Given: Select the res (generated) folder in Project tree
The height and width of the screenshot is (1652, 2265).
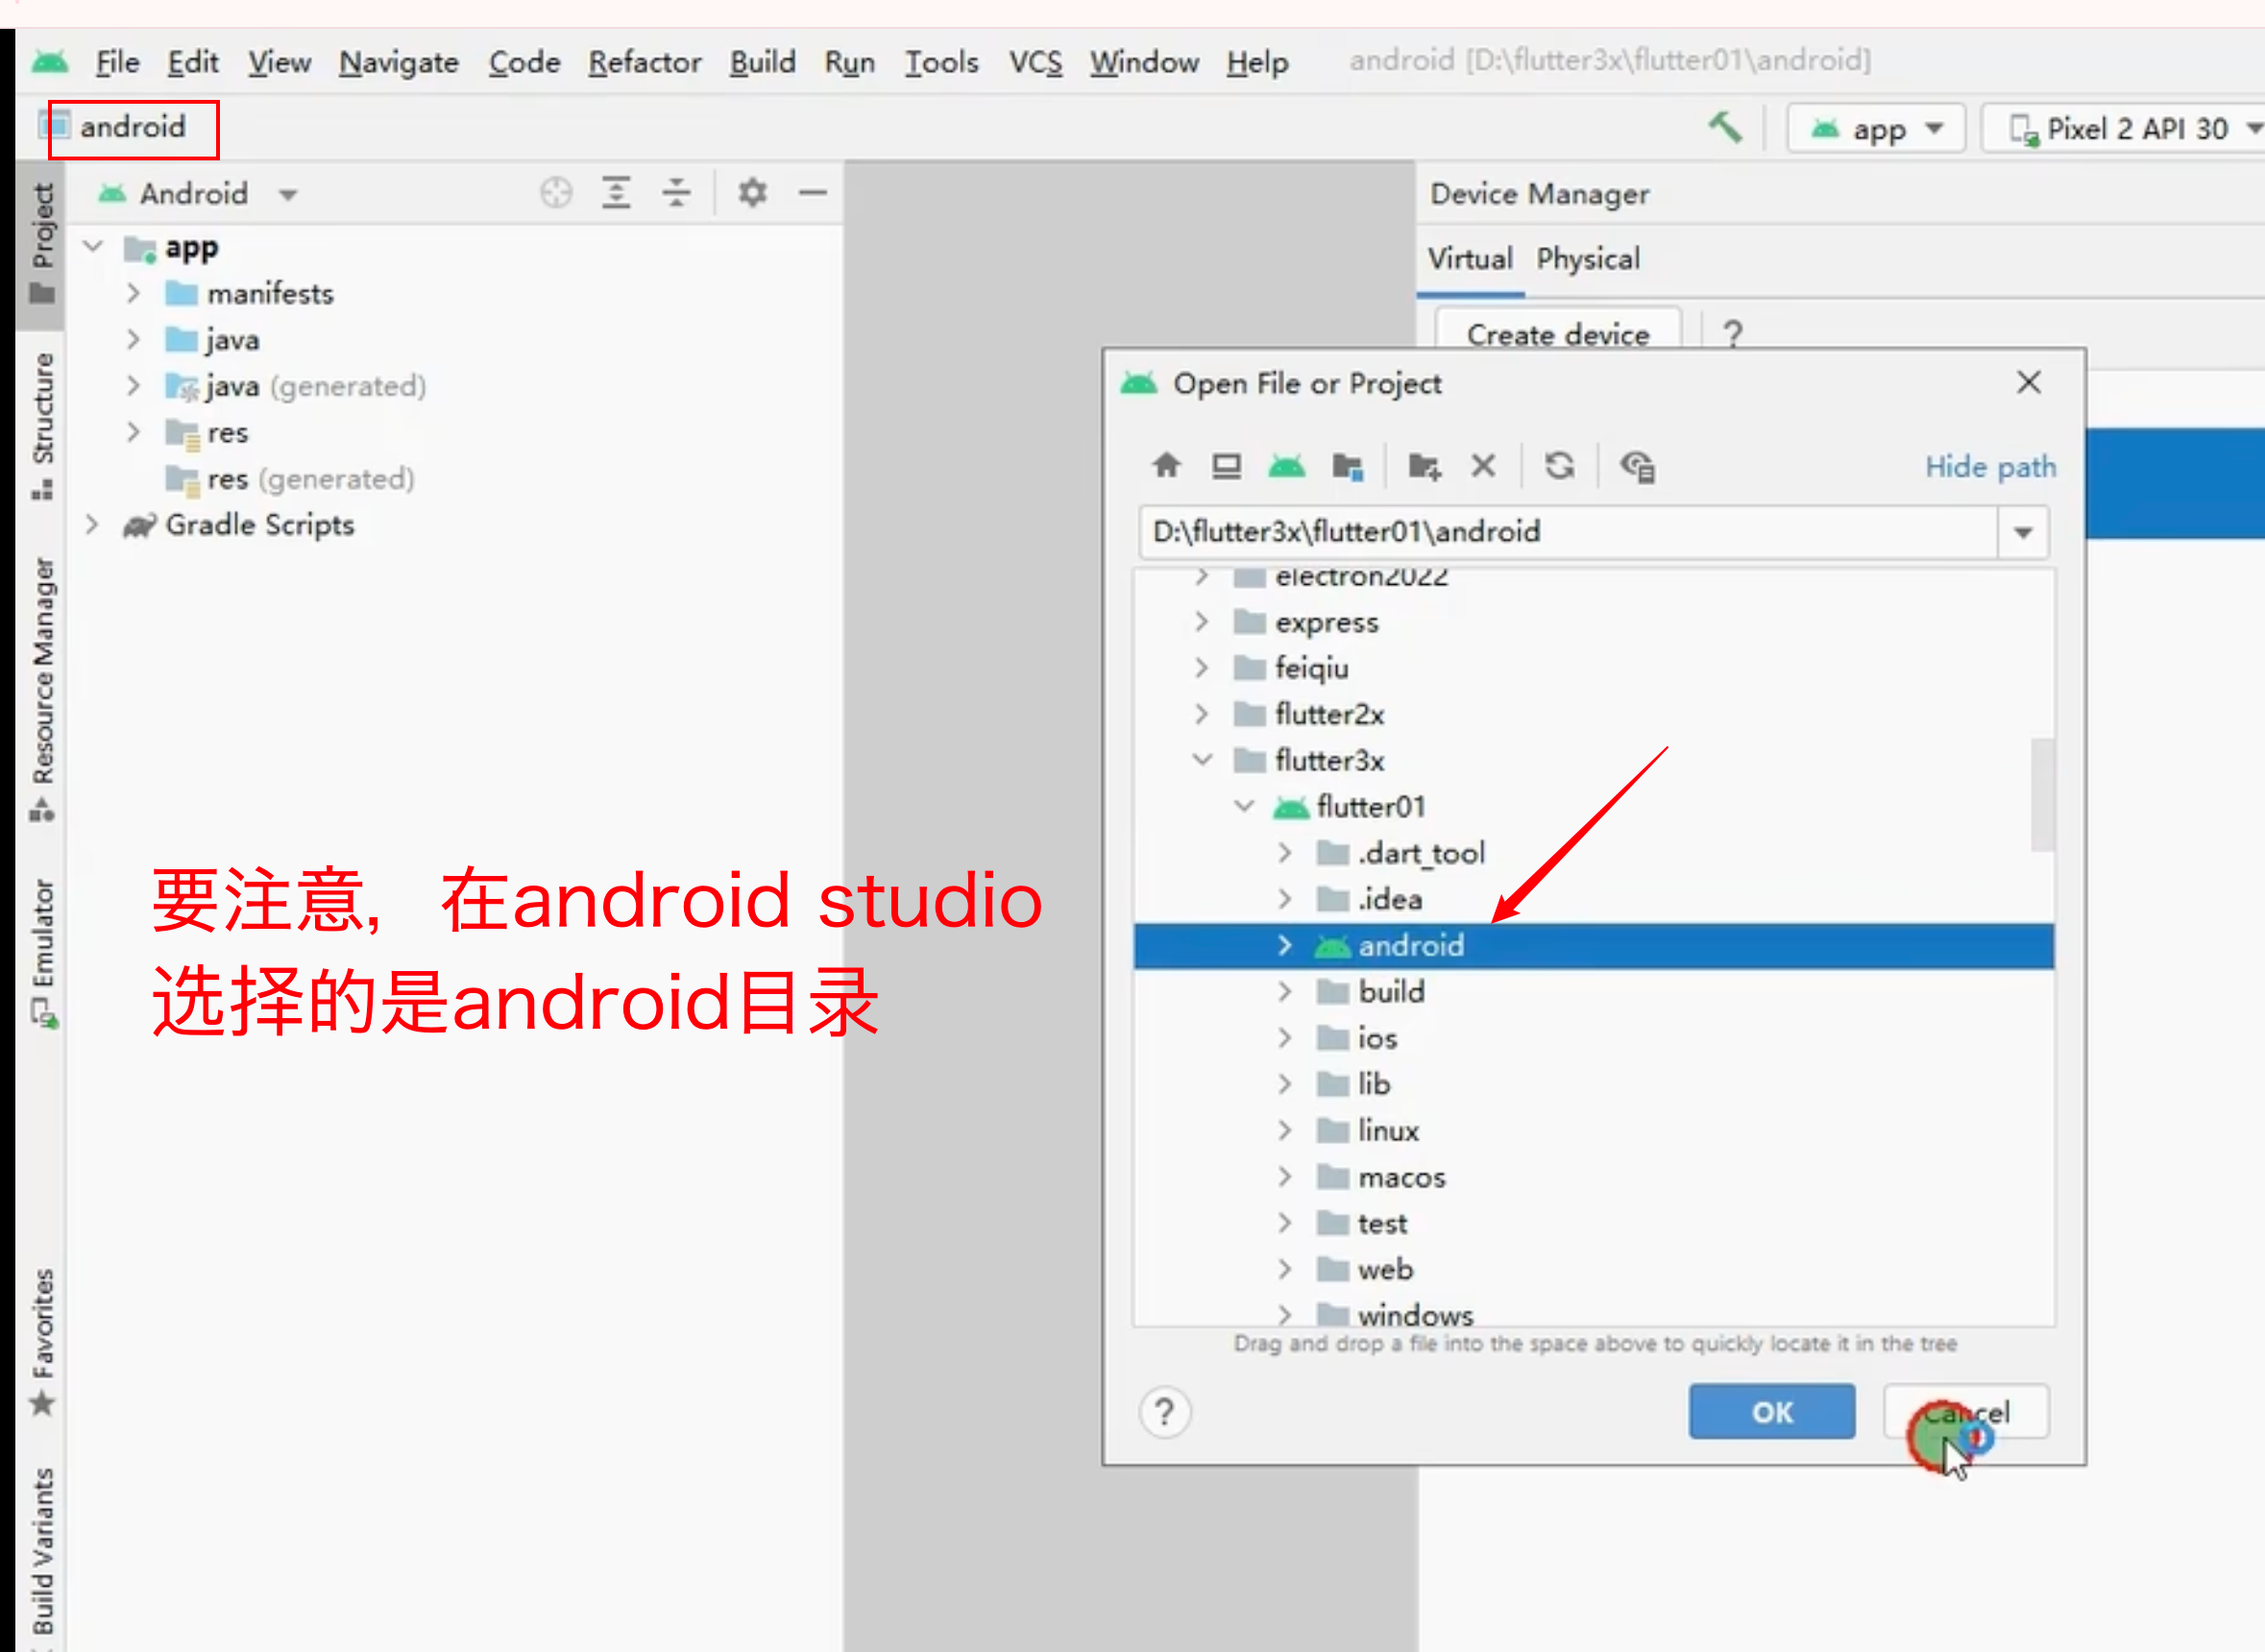Looking at the screenshot, I should tap(310, 479).
